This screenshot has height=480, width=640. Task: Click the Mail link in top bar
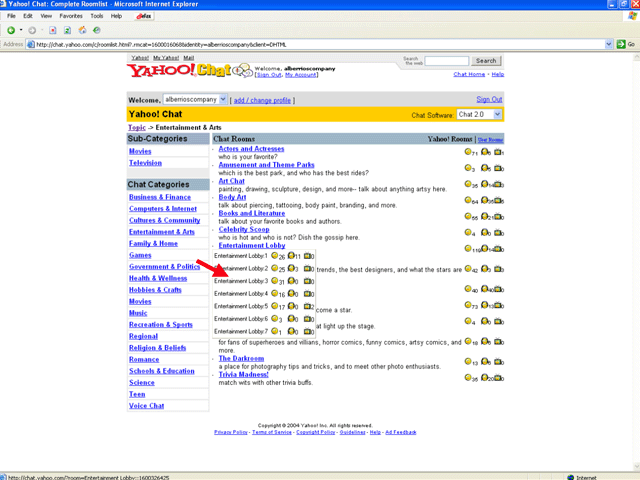(x=189, y=58)
